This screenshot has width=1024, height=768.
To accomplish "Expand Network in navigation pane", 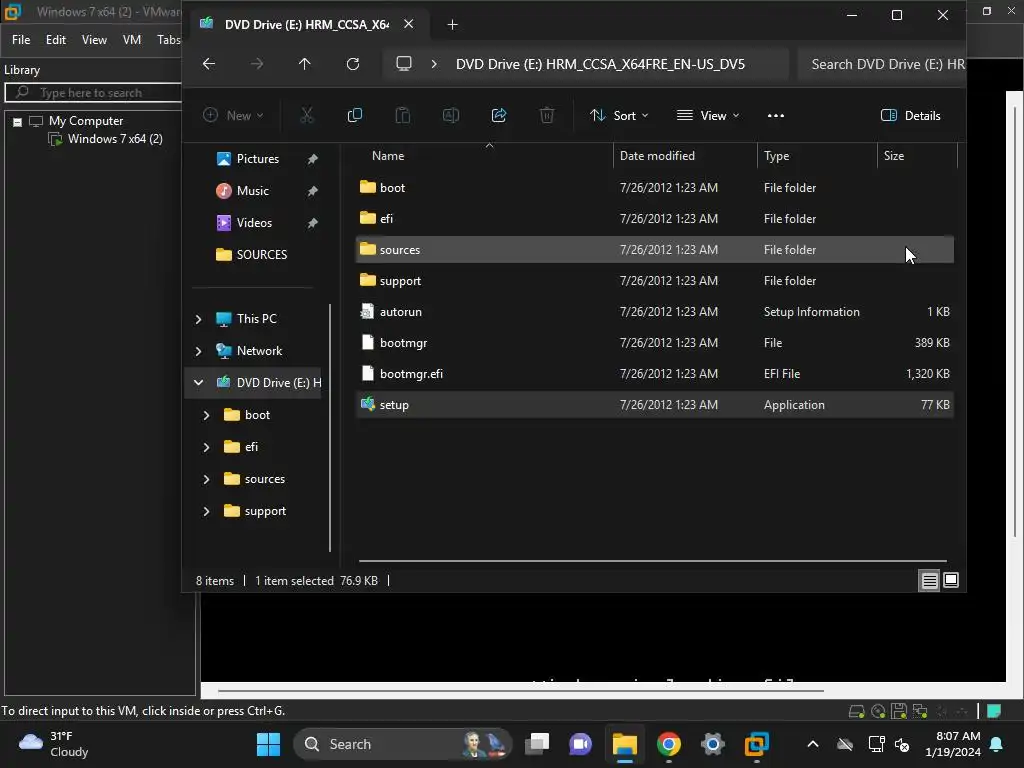I will (x=199, y=351).
